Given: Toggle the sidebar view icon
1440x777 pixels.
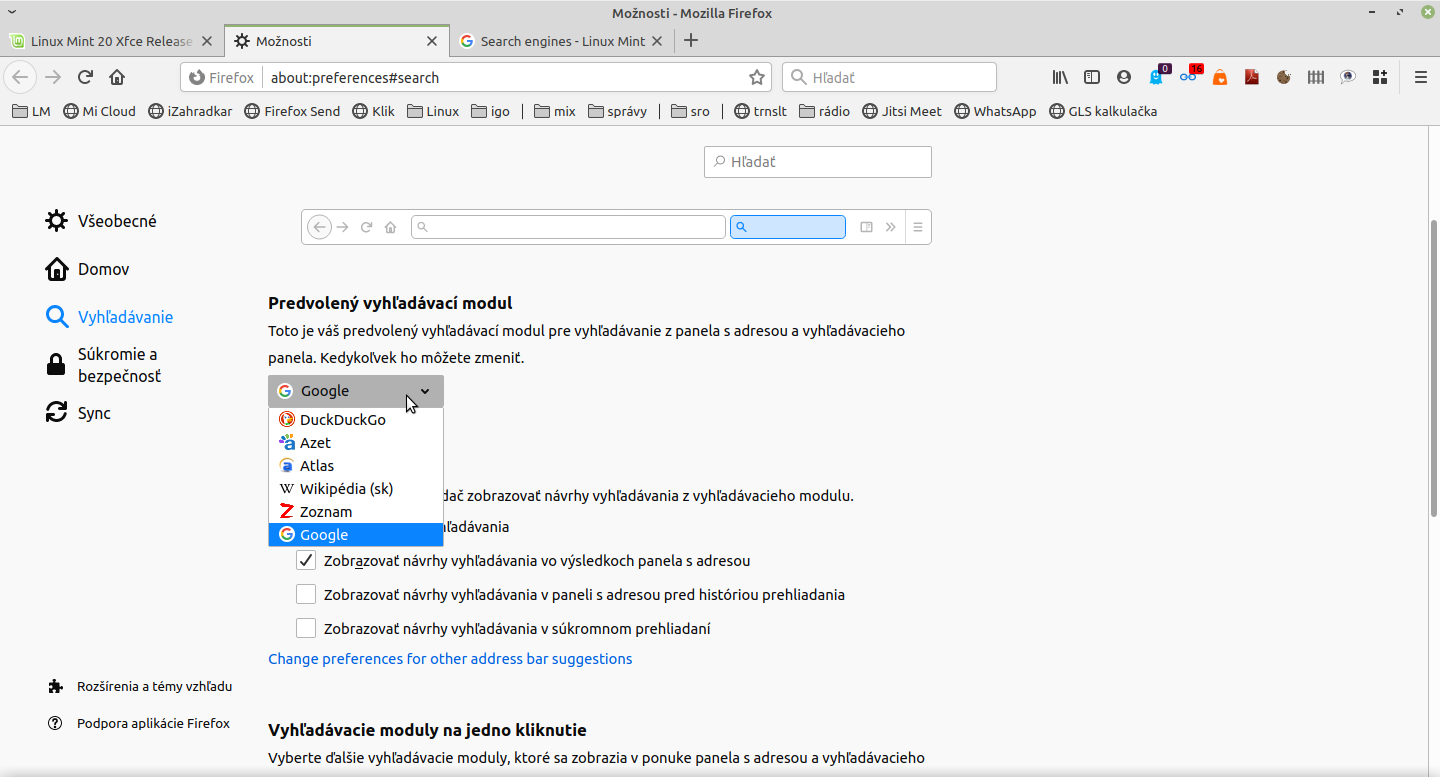Looking at the screenshot, I should (x=1092, y=77).
